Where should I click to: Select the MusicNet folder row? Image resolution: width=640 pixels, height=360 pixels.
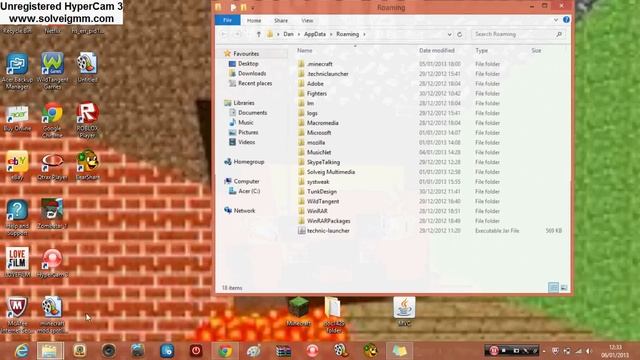pyautogui.click(x=431, y=152)
